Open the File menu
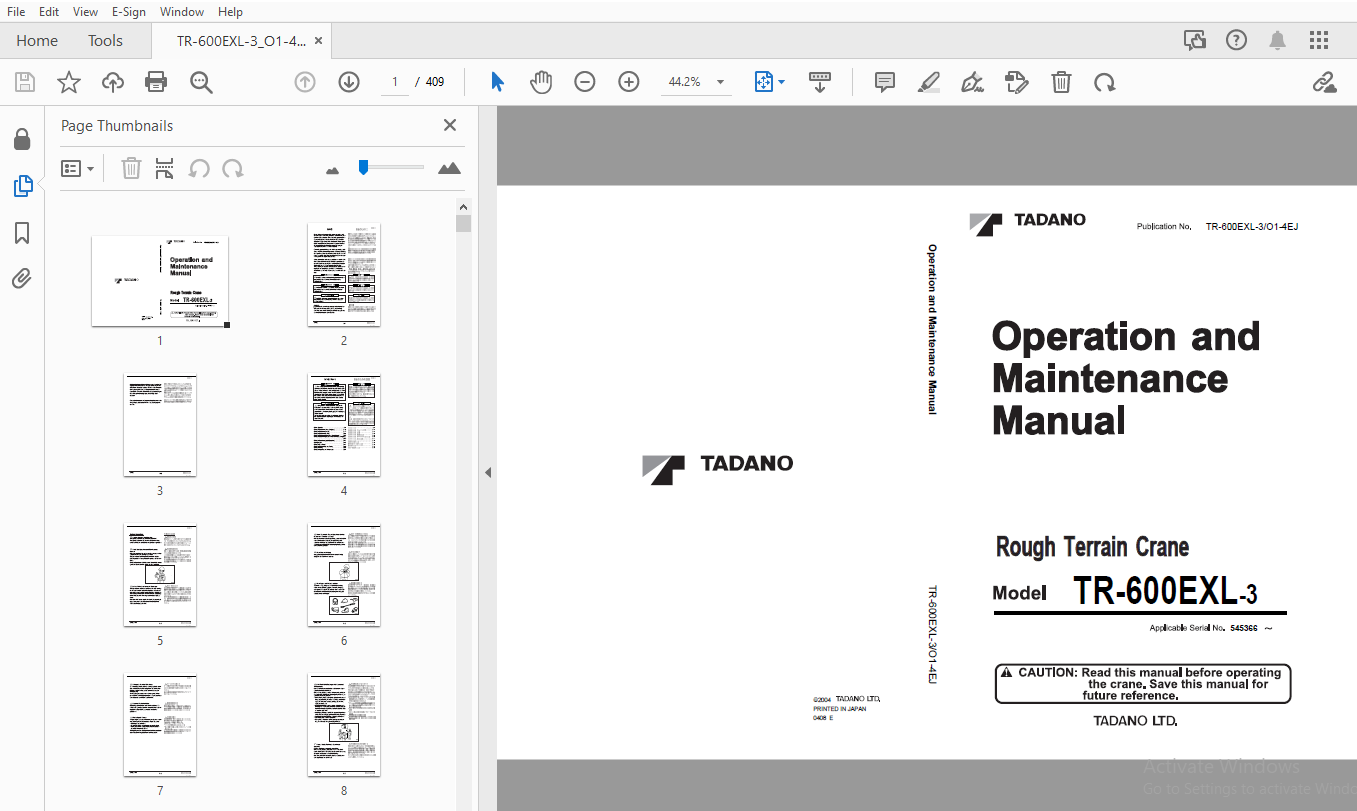1357x811 pixels. pyautogui.click(x=16, y=11)
